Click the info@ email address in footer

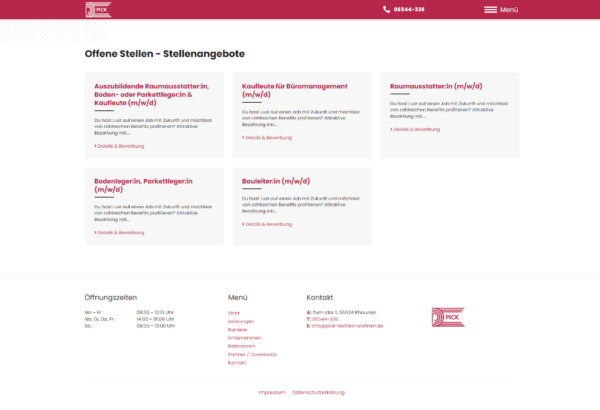[x=347, y=326]
